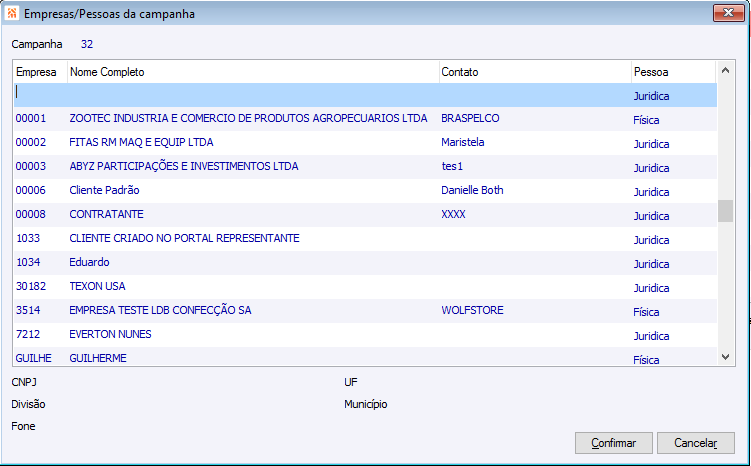Click the Confirmar button
The height and width of the screenshot is (466, 751).
coord(614,443)
